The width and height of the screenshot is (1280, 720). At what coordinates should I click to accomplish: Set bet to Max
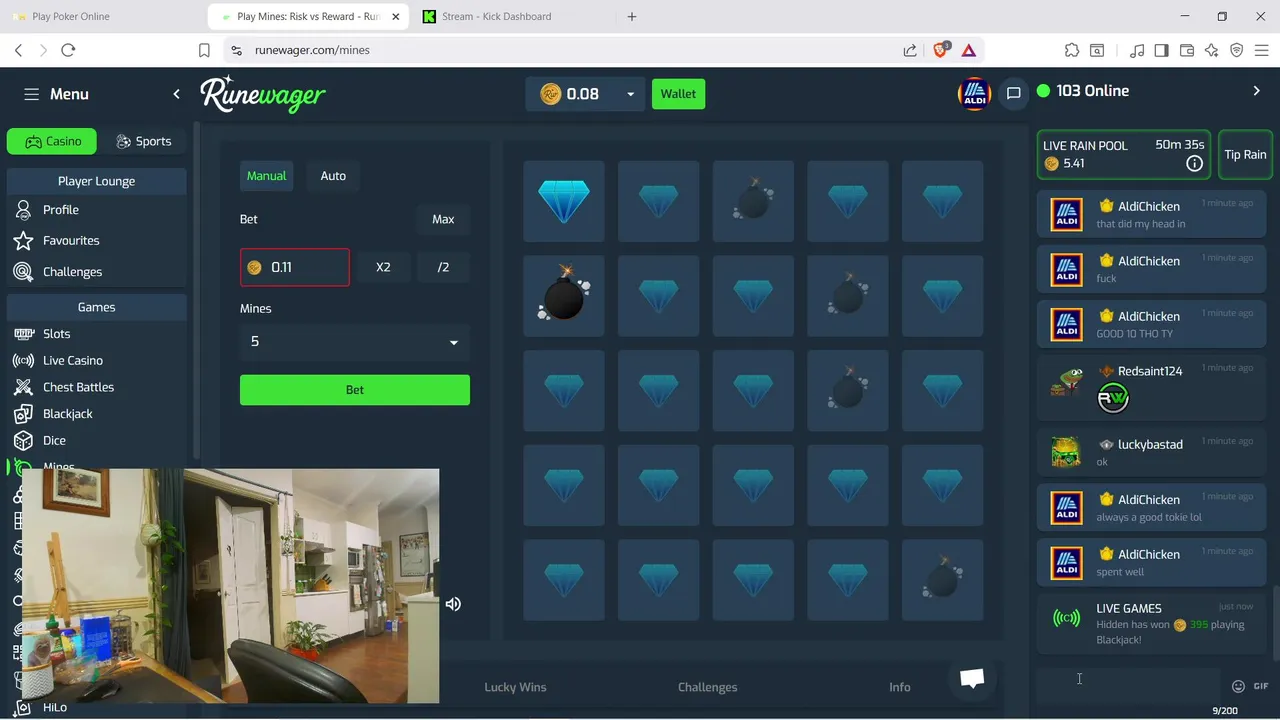pos(443,219)
